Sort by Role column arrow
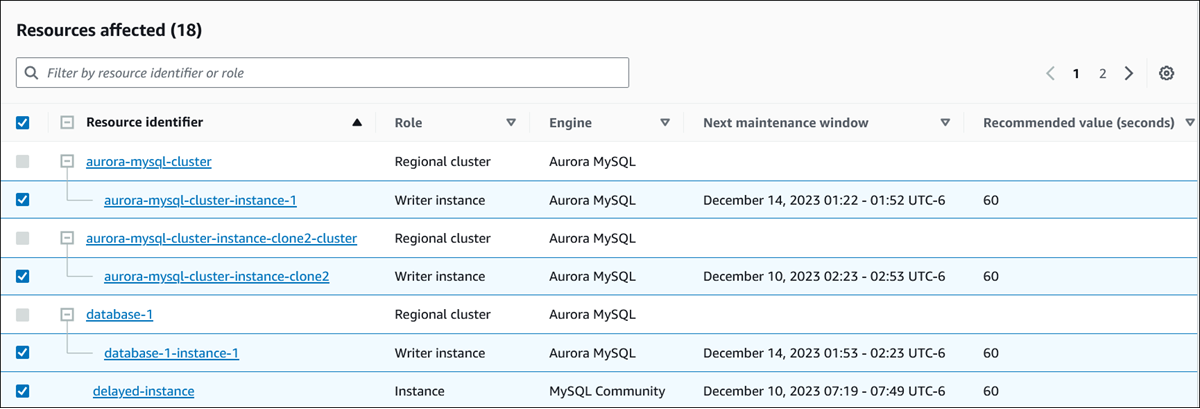This screenshot has width=1200, height=409. pyautogui.click(x=511, y=123)
